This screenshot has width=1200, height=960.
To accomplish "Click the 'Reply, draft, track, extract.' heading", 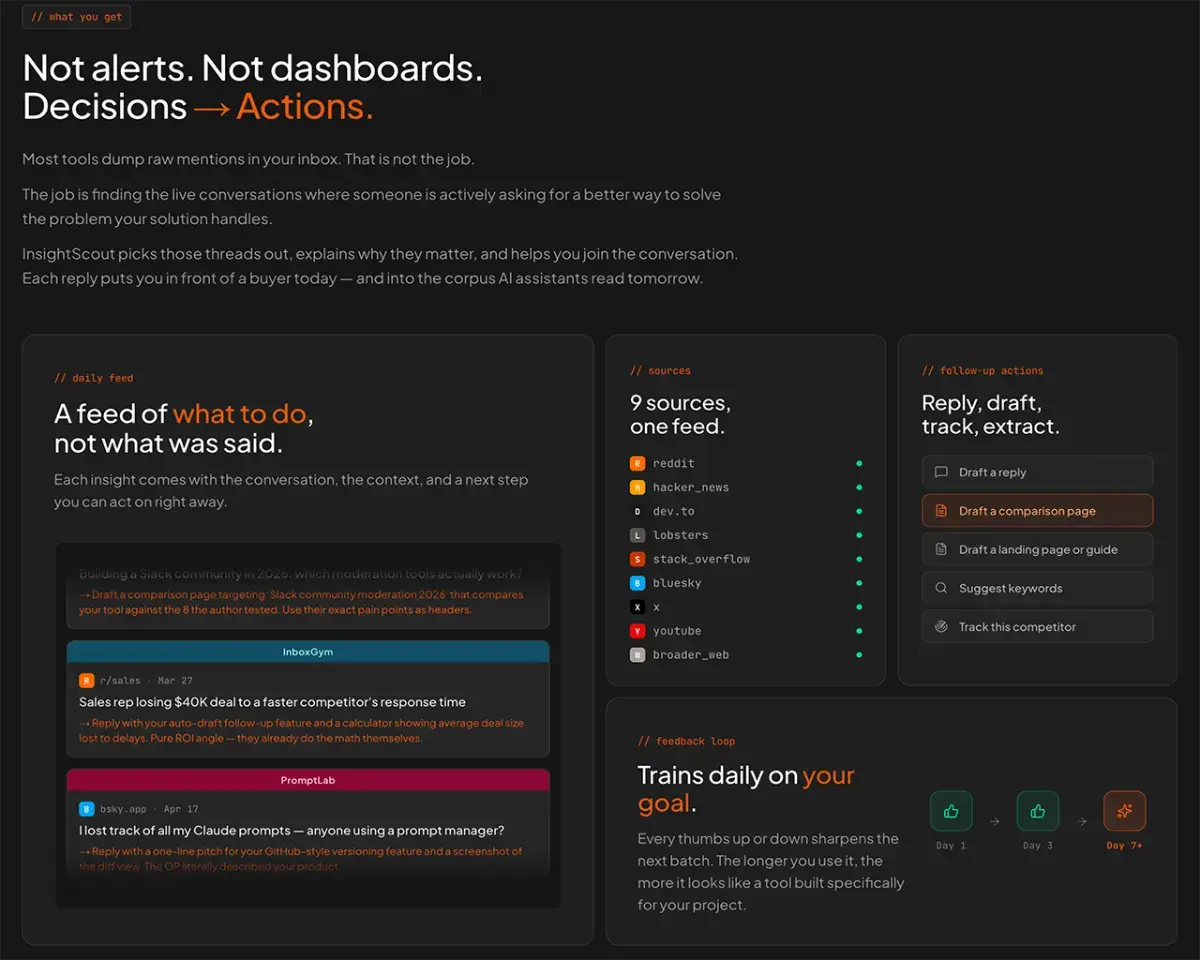I will click(x=990, y=415).
